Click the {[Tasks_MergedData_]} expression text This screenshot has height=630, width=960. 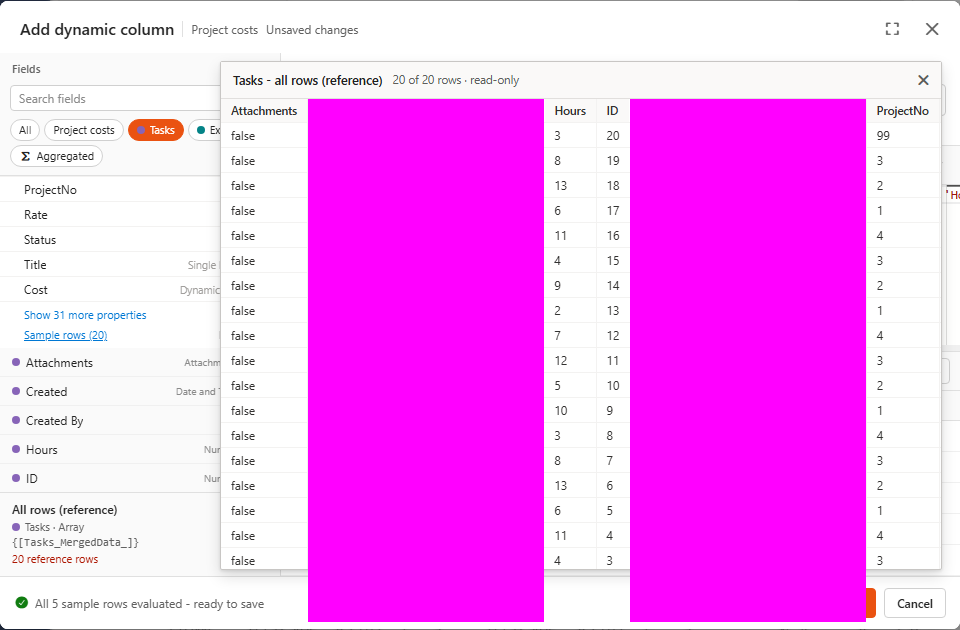(x=75, y=542)
